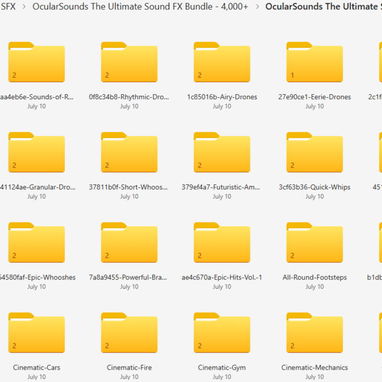Screen dimensions: 382x382
Task: Select the '0f8c34b8-Rhythmic-Dro...' name label
Action: [x=129, y=97]
